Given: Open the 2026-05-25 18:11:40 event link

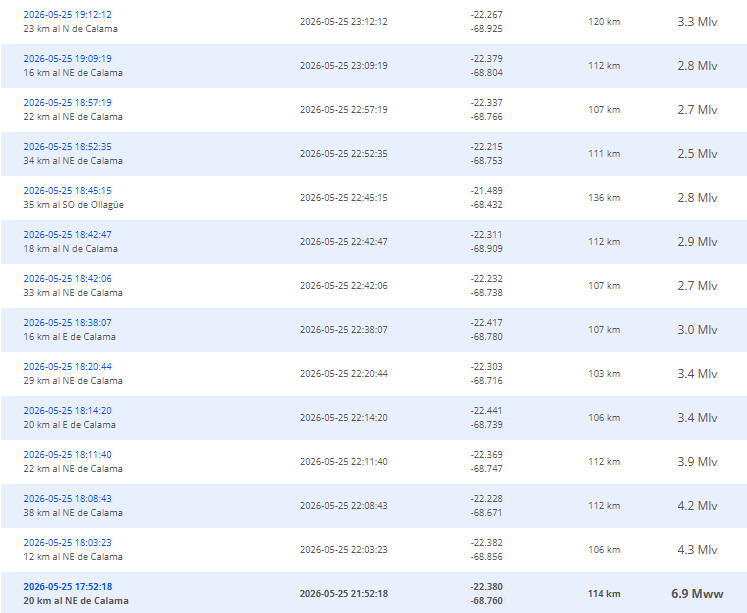Looking at the screenshot, I should coord(67,455).
